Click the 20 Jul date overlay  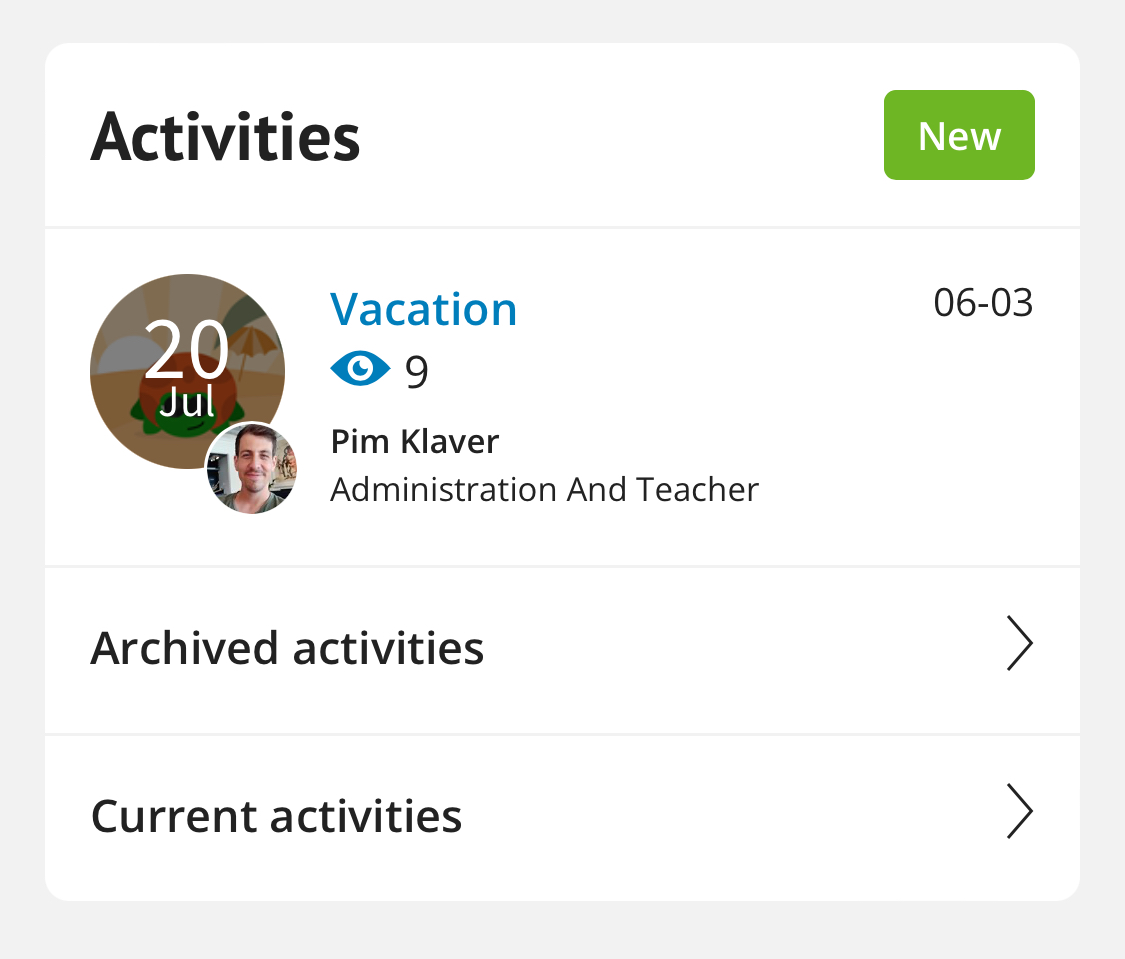click(x=187, y=367)
